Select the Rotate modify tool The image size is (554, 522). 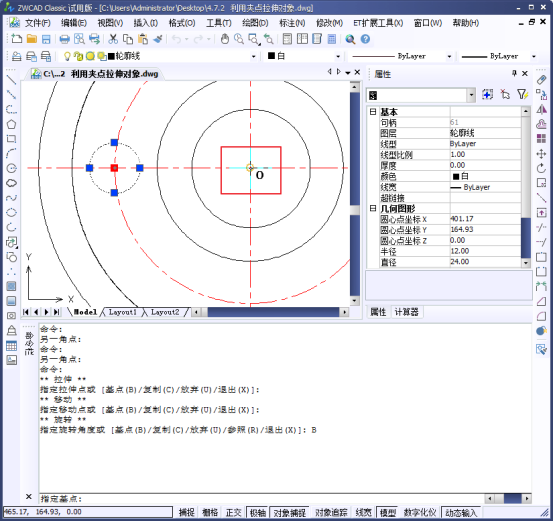[541, 168]
